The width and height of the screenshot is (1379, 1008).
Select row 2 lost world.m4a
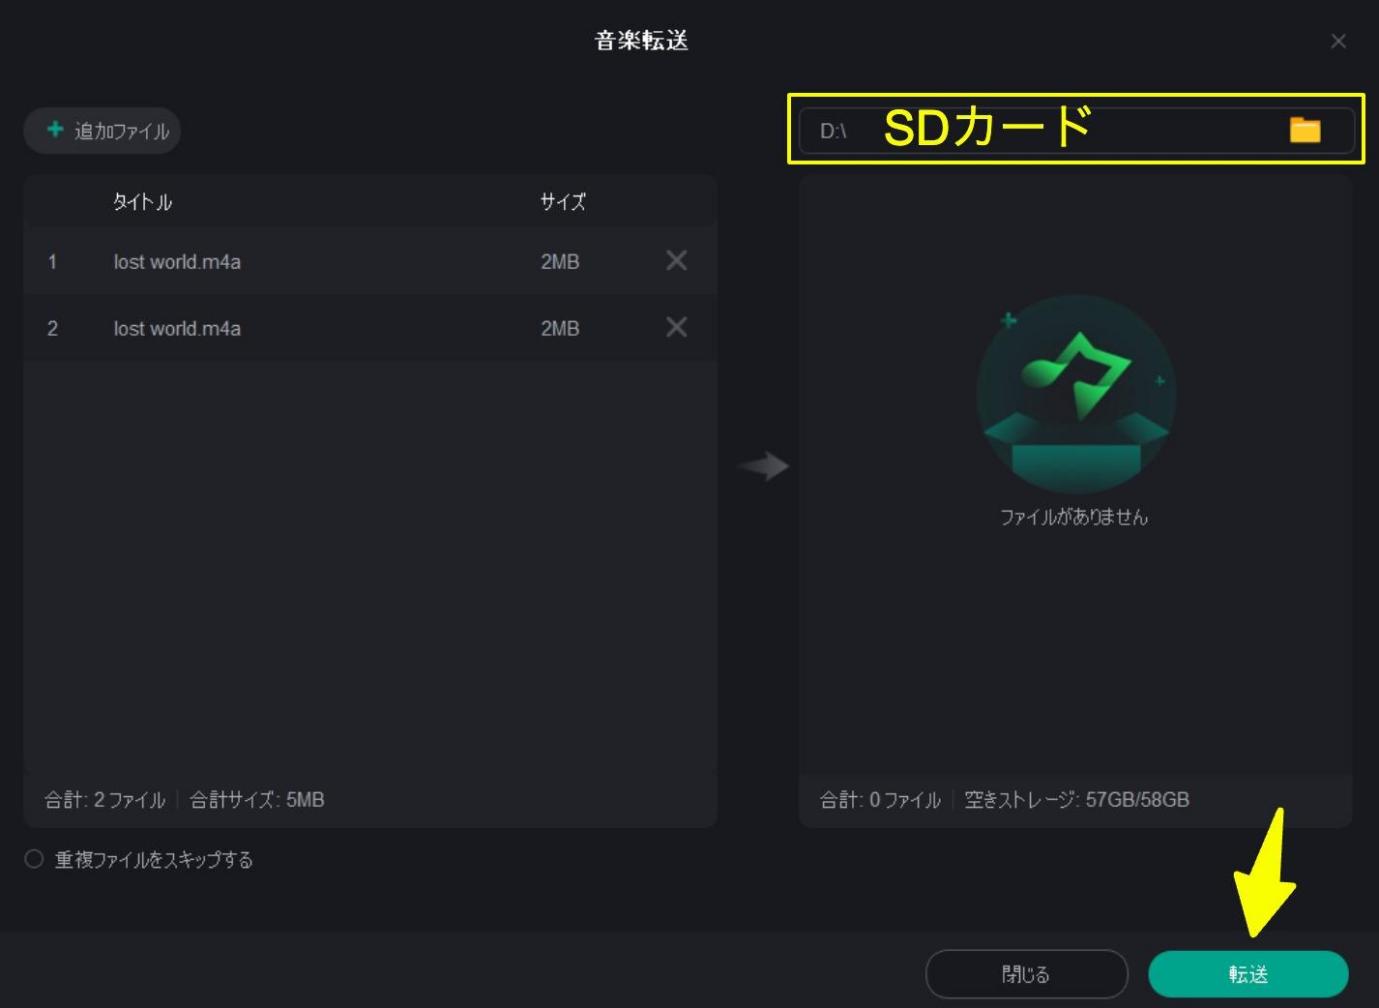[370, 328]
